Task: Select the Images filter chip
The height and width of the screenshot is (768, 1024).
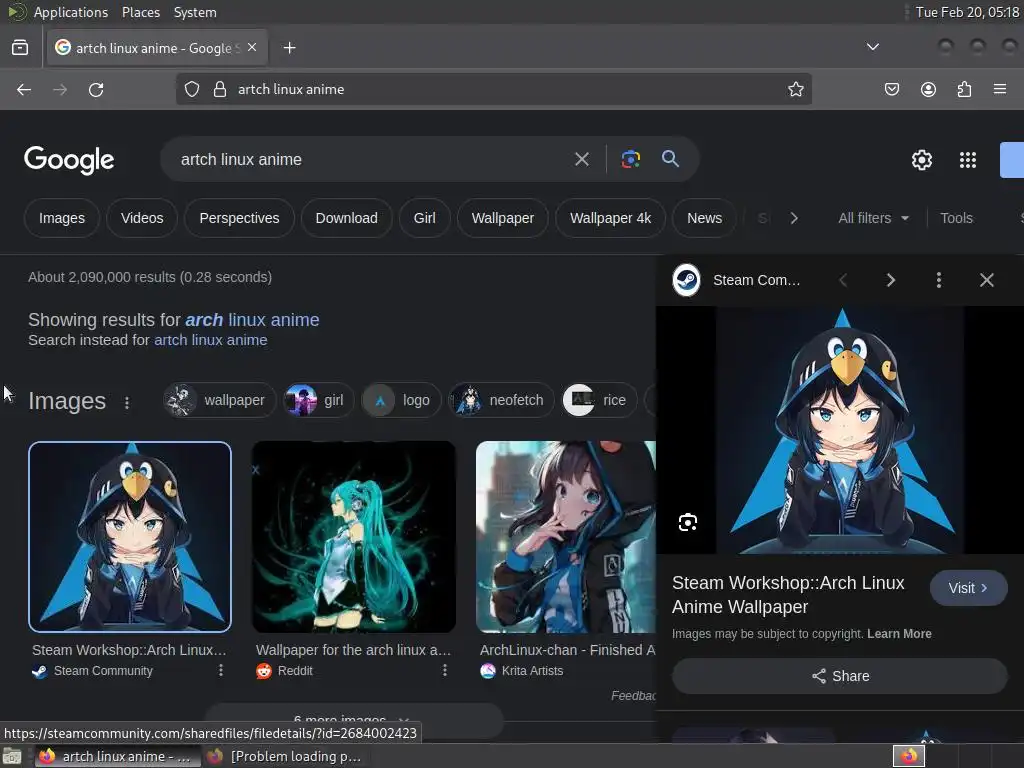Action: click(x=62, y=218)
